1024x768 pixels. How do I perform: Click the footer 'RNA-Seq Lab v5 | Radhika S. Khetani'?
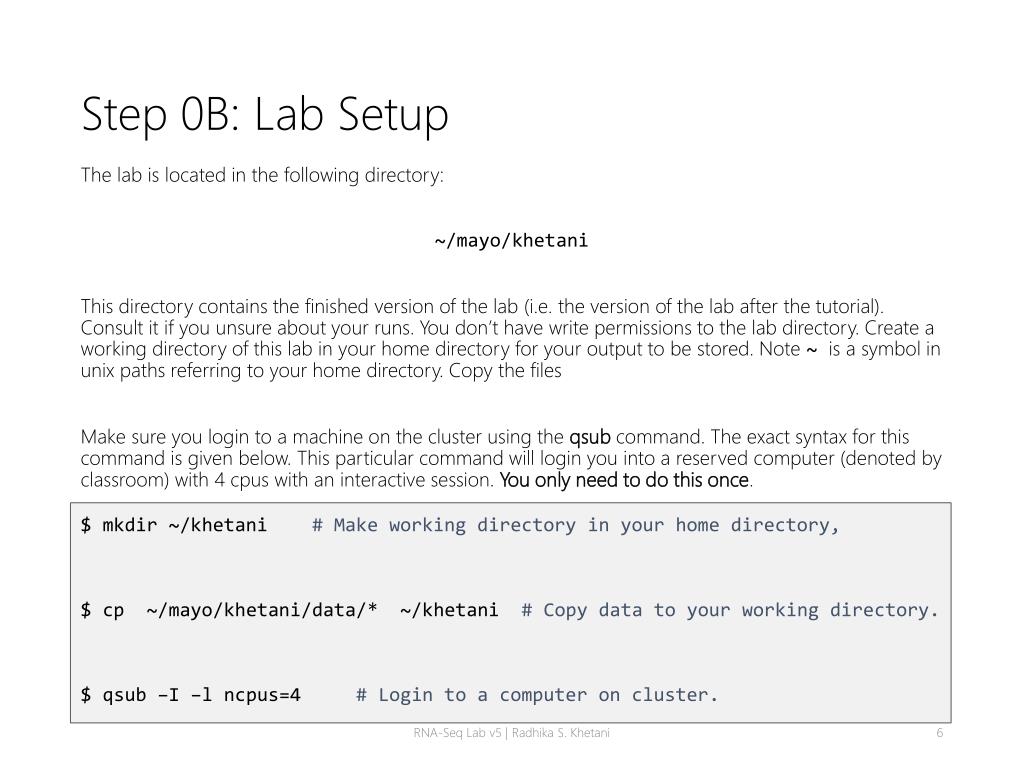[511, 733]
